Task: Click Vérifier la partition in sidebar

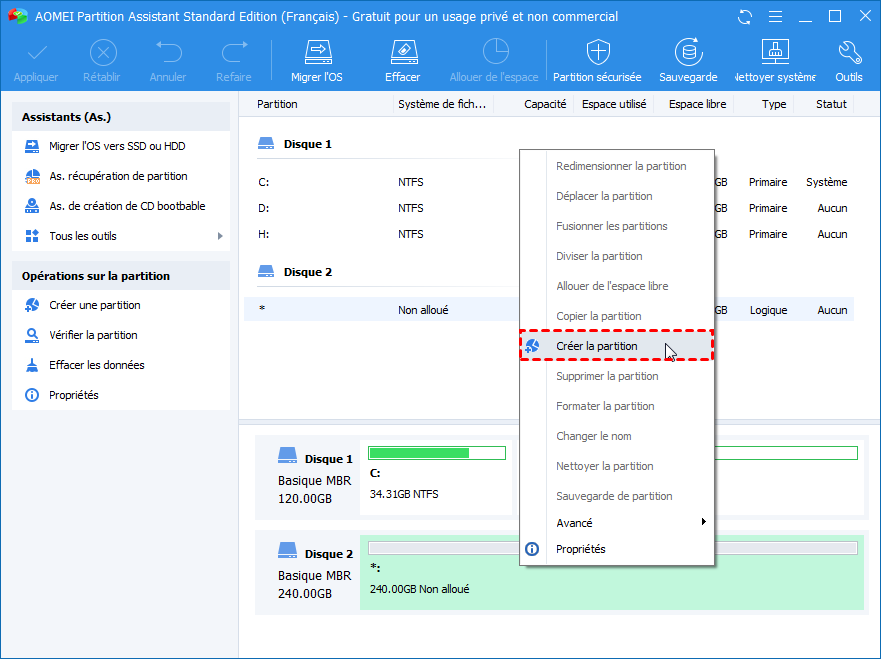Action: pos(93,335)
